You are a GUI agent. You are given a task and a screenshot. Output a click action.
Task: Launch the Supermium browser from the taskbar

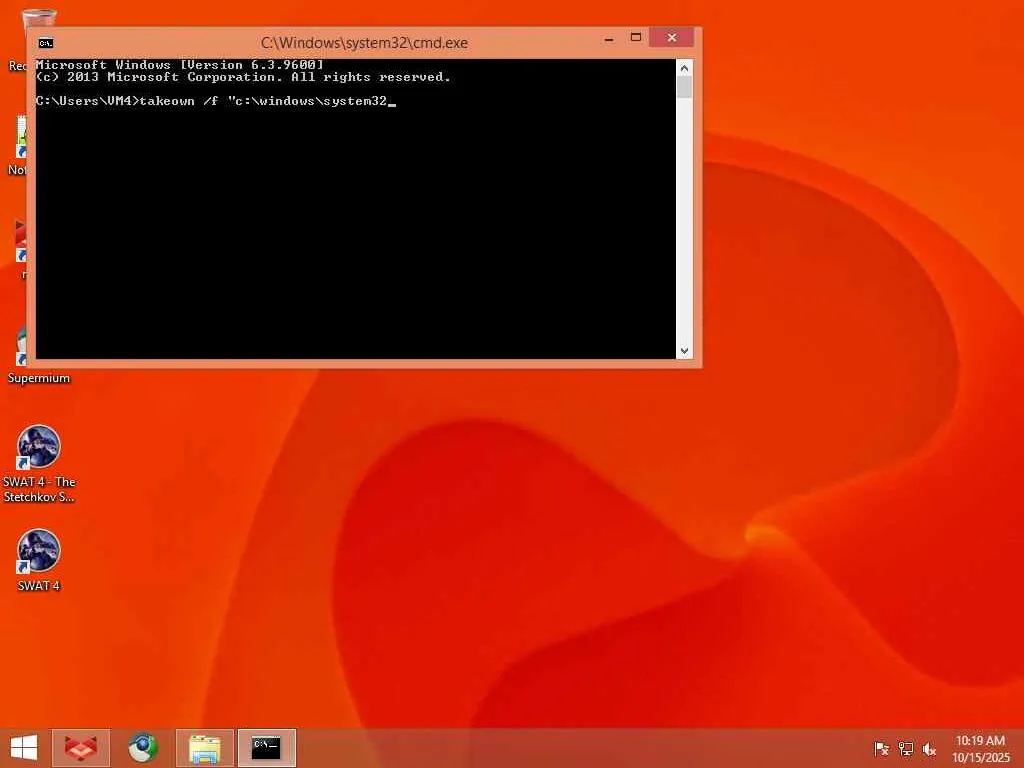click(x=142, y=748)
